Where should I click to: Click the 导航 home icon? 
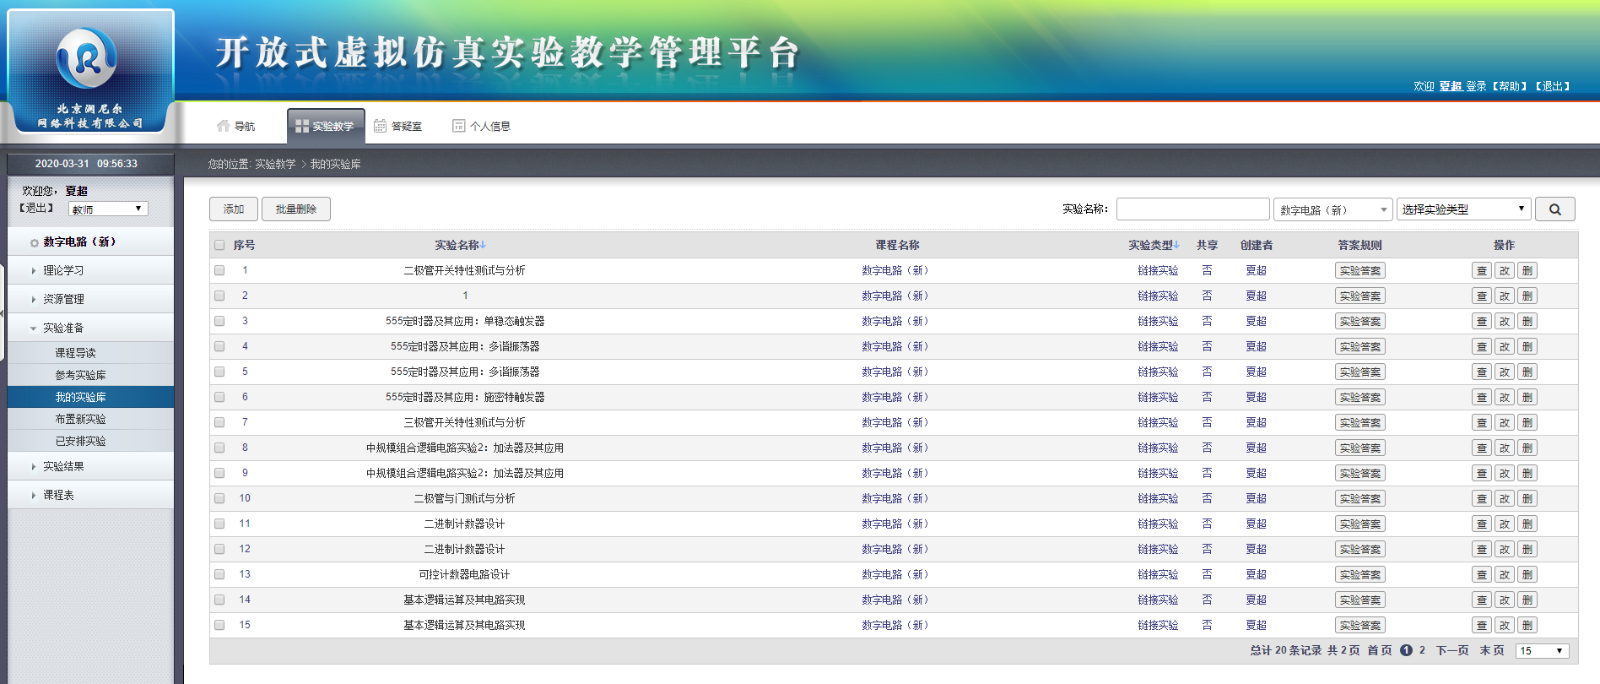click(x=223, y=126)
